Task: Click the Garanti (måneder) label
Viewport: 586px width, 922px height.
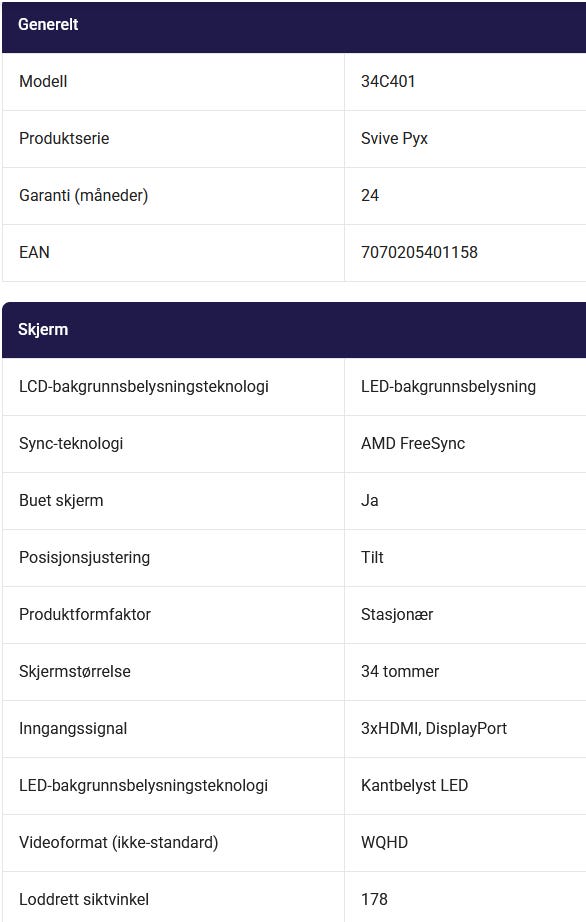Action: tap(83, 195)
